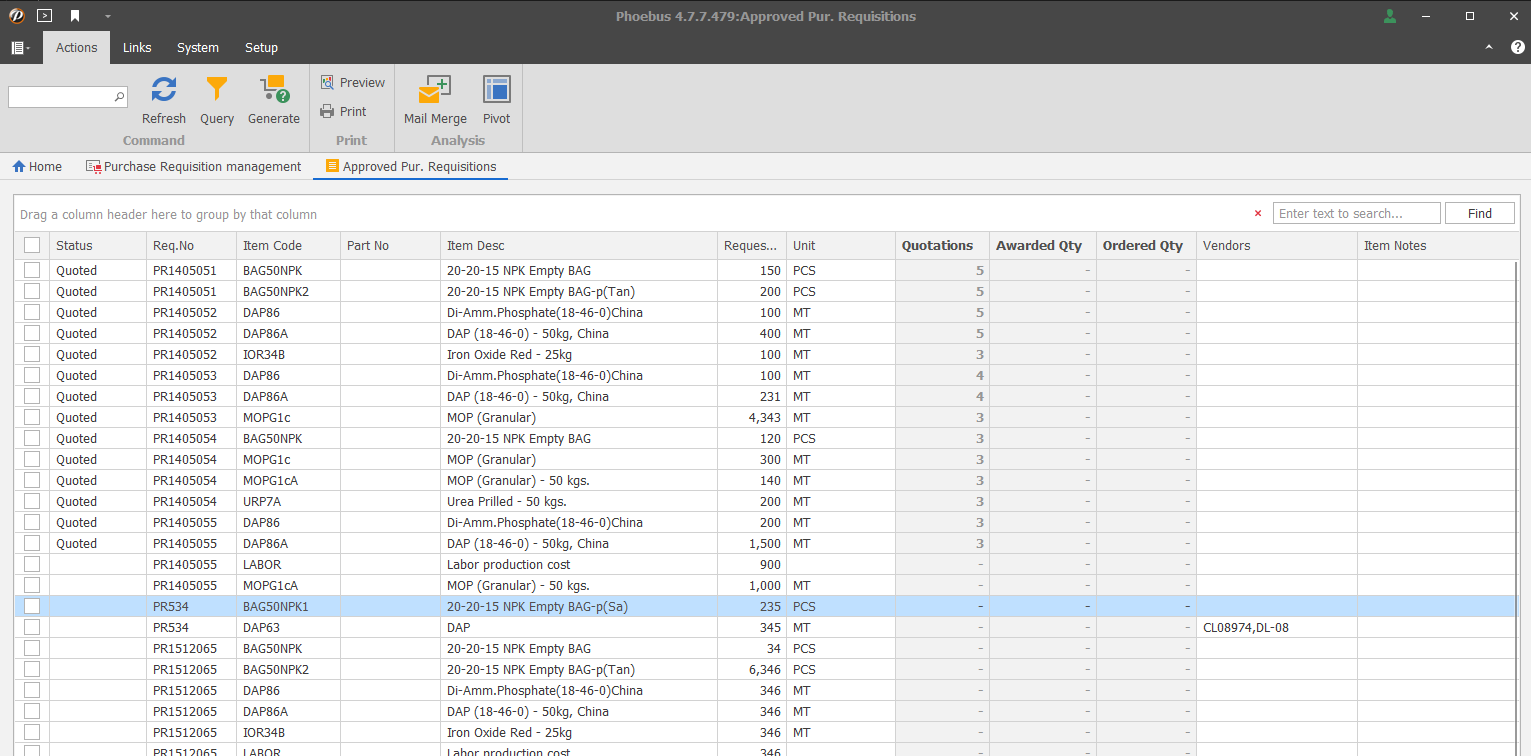Select the DAP description cell for DAP63
The height and width of the screenshot is (756, 1531).
pyautogui.click(x=579, y=627)
